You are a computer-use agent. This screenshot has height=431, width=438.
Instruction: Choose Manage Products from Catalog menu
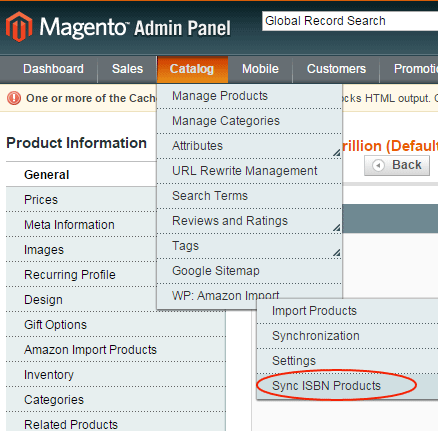pos(249,96)
